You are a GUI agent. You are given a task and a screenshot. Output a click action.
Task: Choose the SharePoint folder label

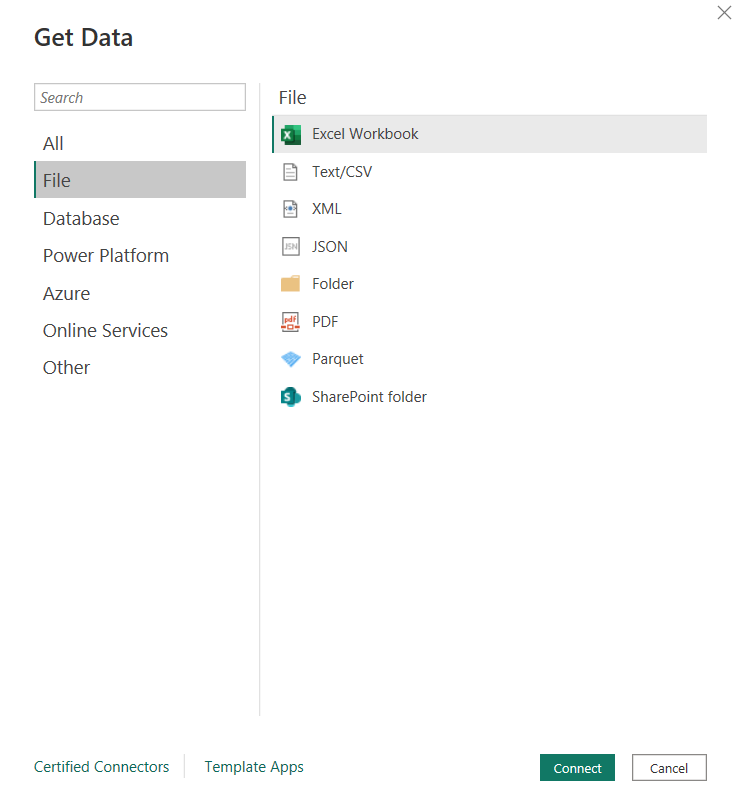tap(369, 397)
